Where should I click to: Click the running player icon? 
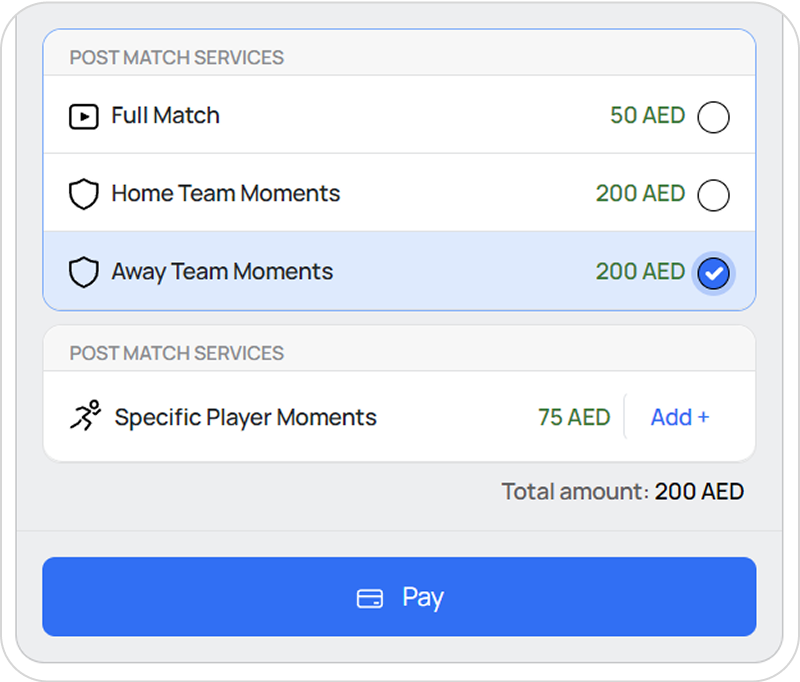tap(86, 416)
